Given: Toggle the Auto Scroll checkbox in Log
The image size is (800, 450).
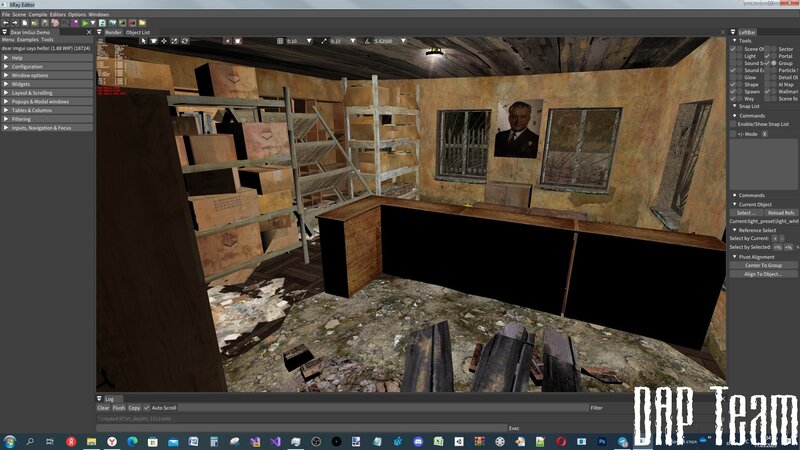Looking at the screenshot, I should [x=147, y=408].
